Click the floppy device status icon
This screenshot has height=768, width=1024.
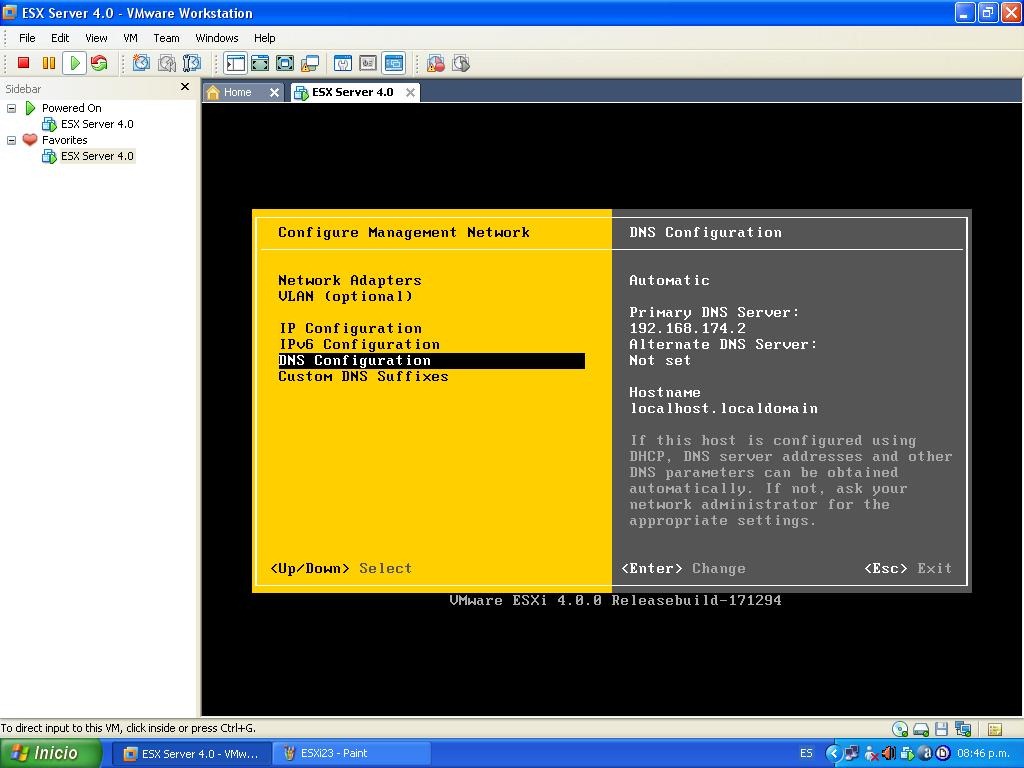point(941,729)
